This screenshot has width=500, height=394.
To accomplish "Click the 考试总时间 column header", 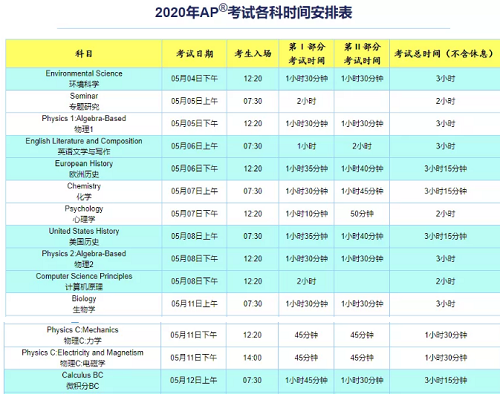I will 445,54.
